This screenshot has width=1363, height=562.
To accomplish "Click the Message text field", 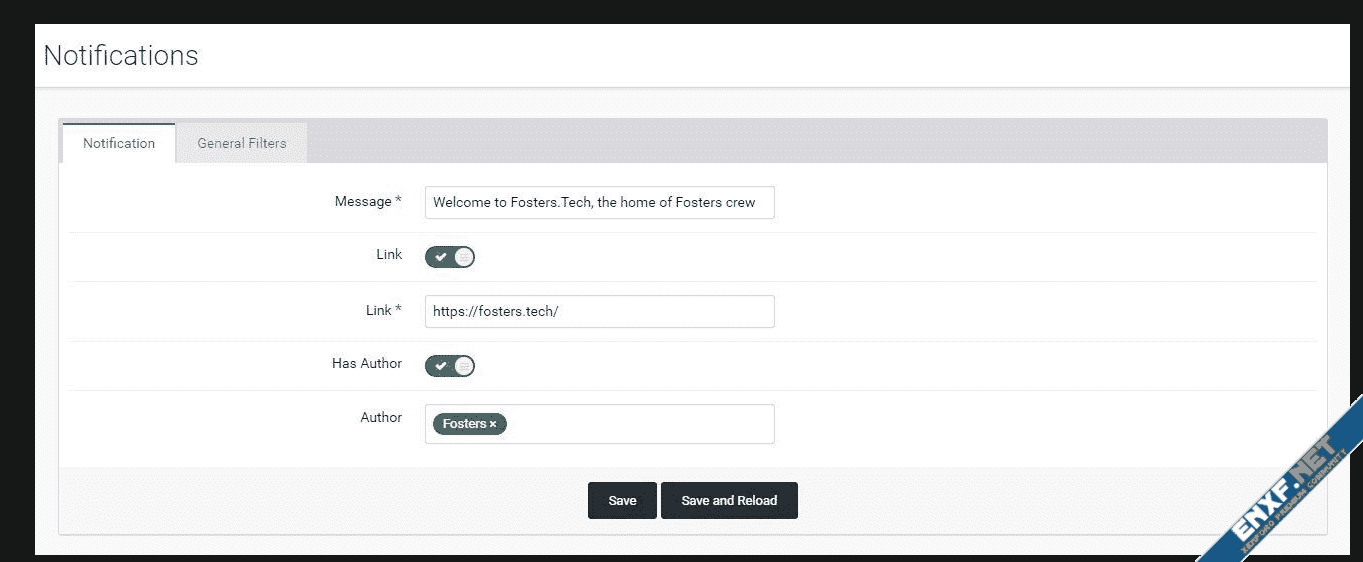I will 599,202.
